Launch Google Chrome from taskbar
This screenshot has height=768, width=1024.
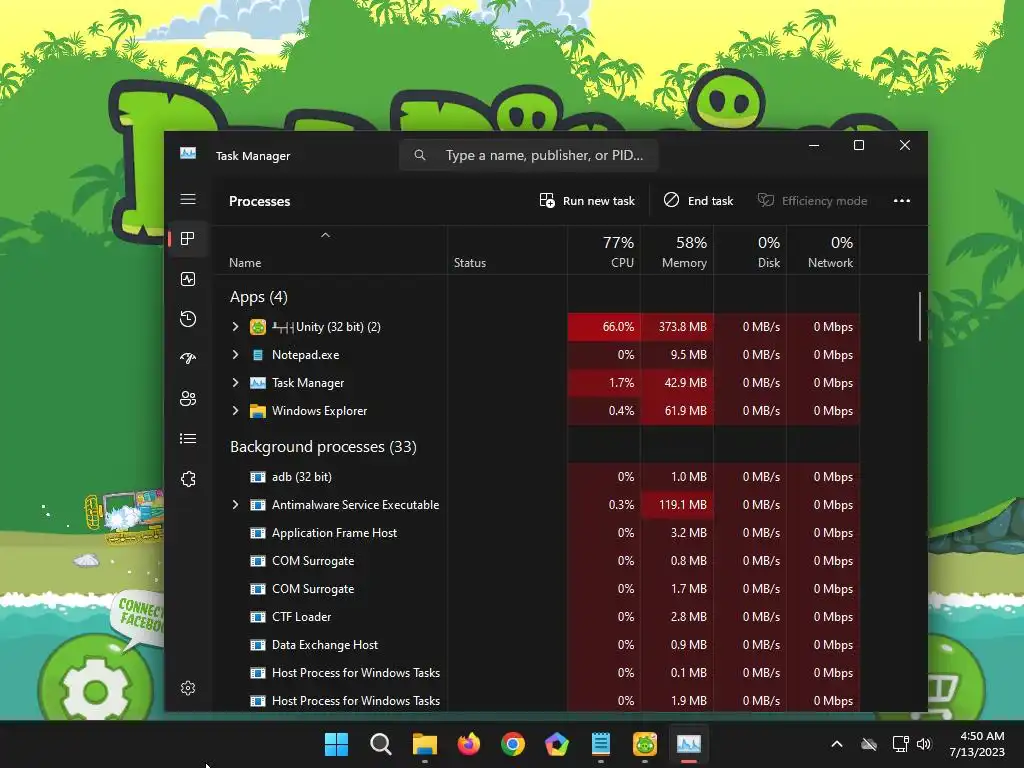point(513,744)
